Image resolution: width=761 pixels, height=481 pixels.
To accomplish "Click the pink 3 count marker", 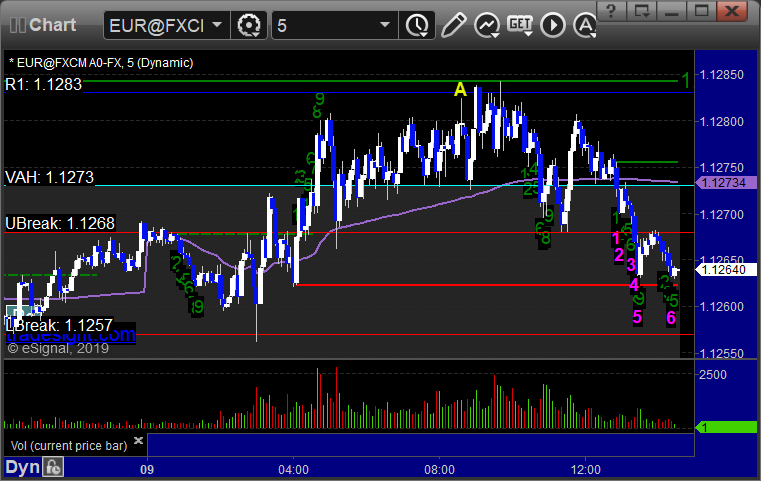I will (630, 265).
